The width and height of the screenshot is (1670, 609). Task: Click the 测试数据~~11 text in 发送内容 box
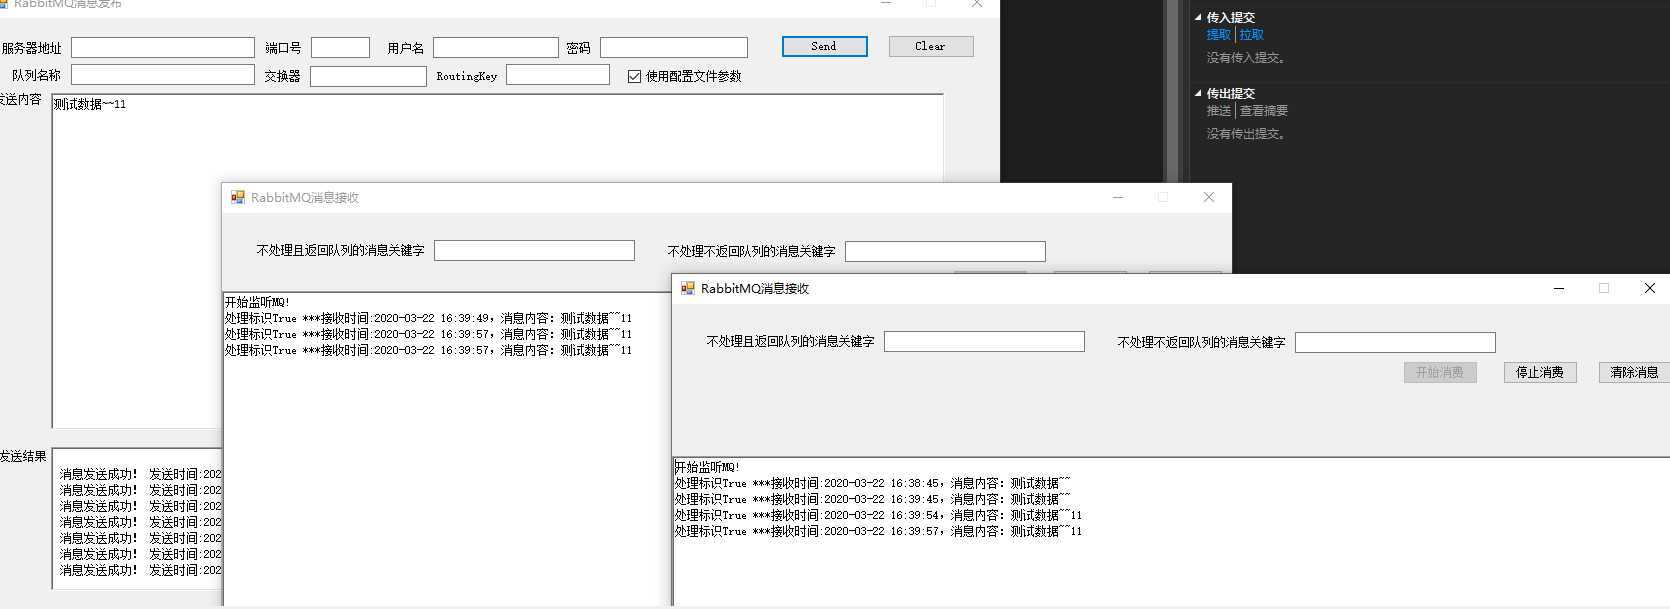point(90,104)
